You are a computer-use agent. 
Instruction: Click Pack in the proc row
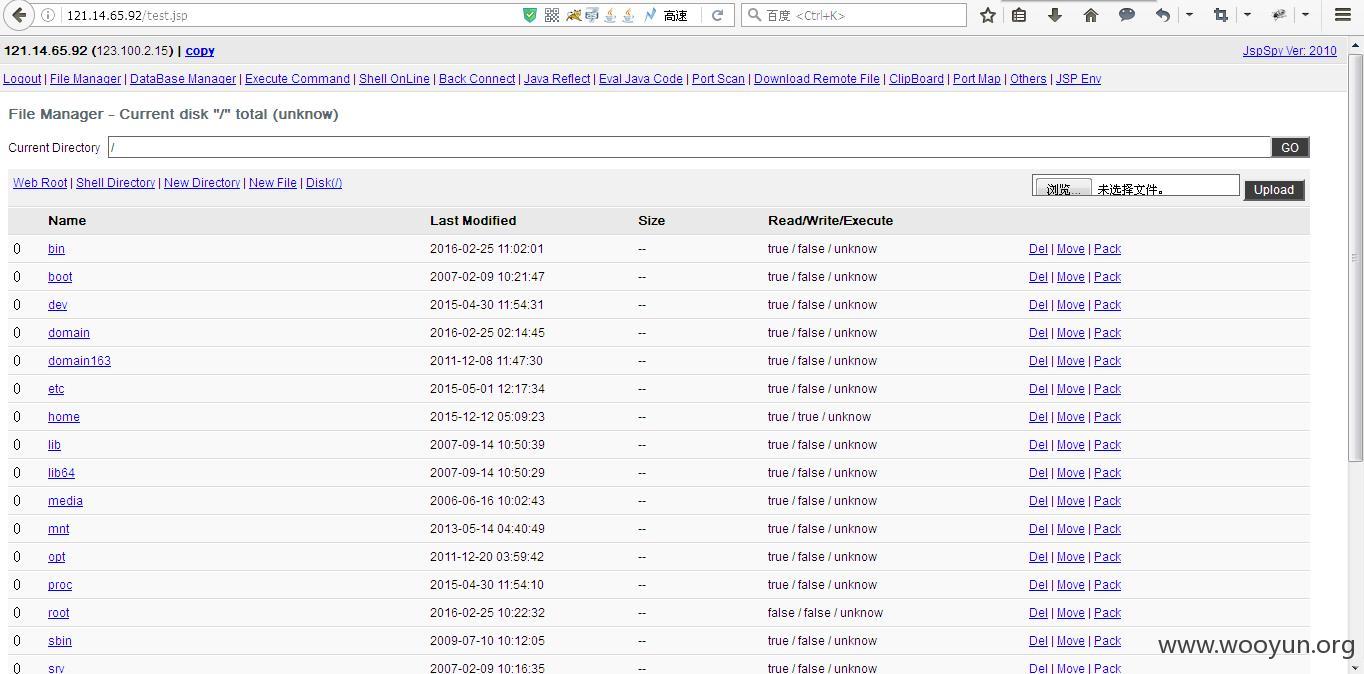(1107, 585)
